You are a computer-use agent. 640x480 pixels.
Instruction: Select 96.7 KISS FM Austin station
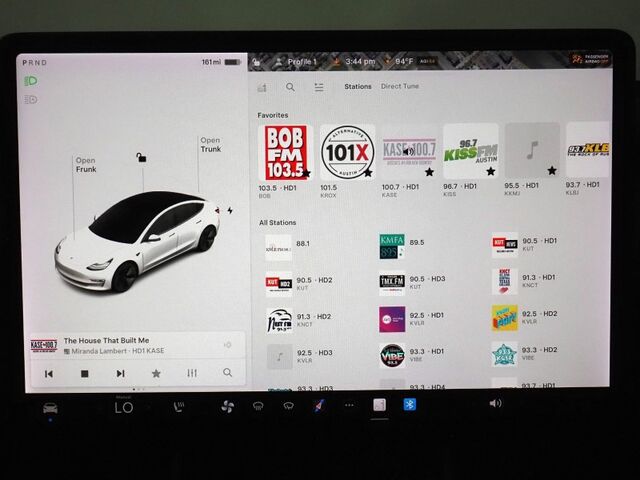click(x=470, y=152)
